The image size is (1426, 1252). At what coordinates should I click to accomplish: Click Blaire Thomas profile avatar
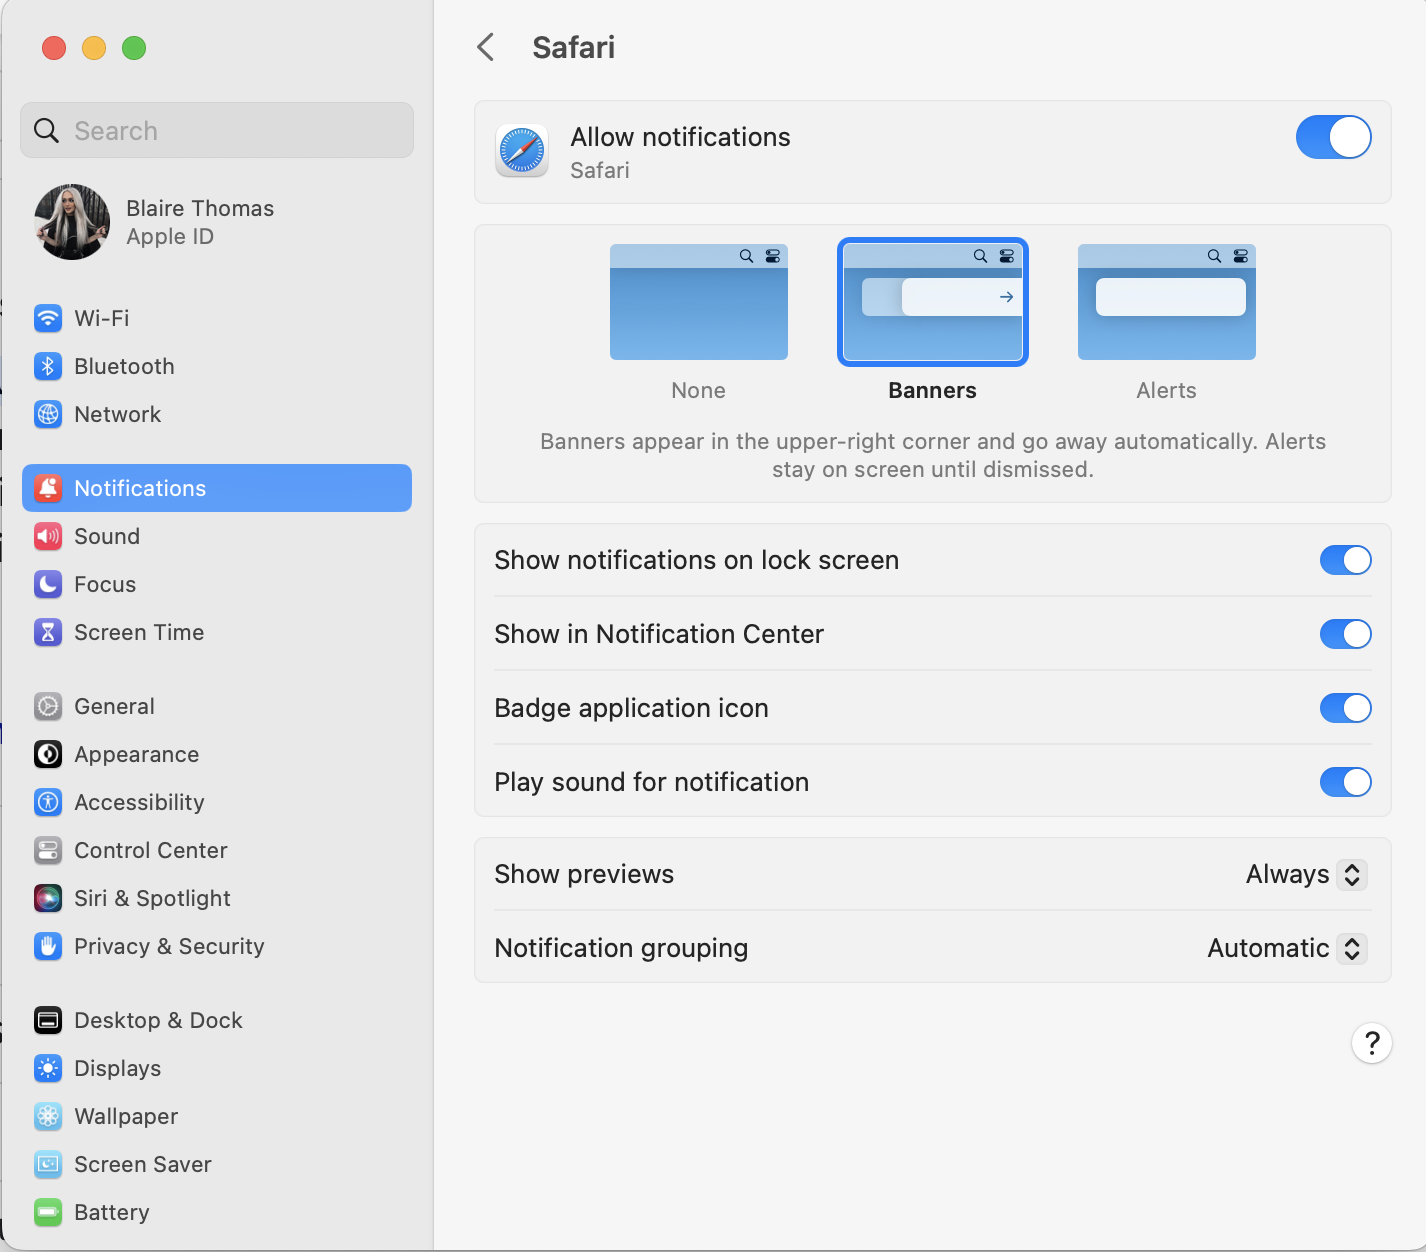[x=72, y=222]
